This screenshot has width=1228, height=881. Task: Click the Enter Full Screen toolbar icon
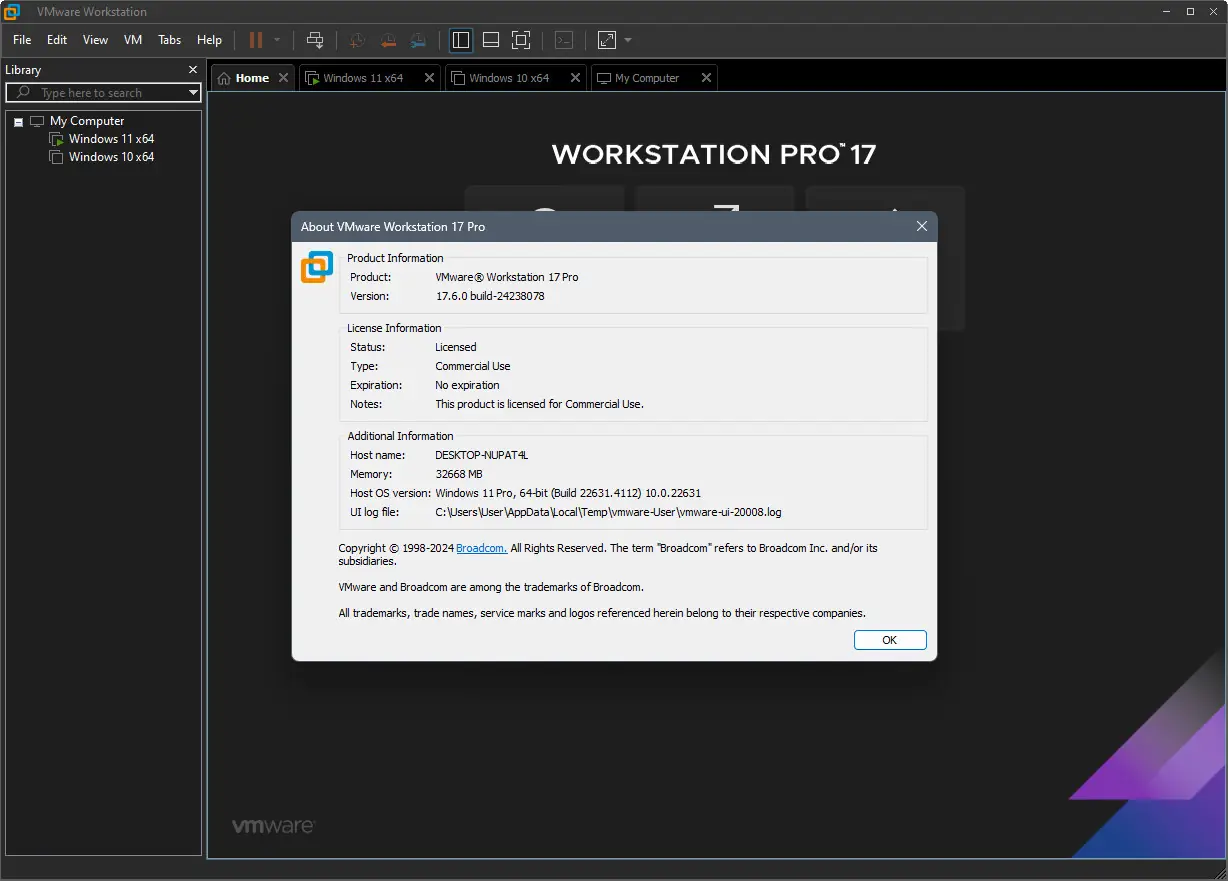coord(521,40)
